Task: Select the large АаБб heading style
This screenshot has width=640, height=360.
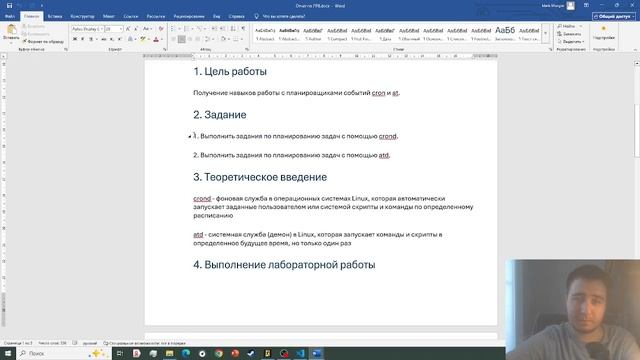Action: (x=505, y=33)
